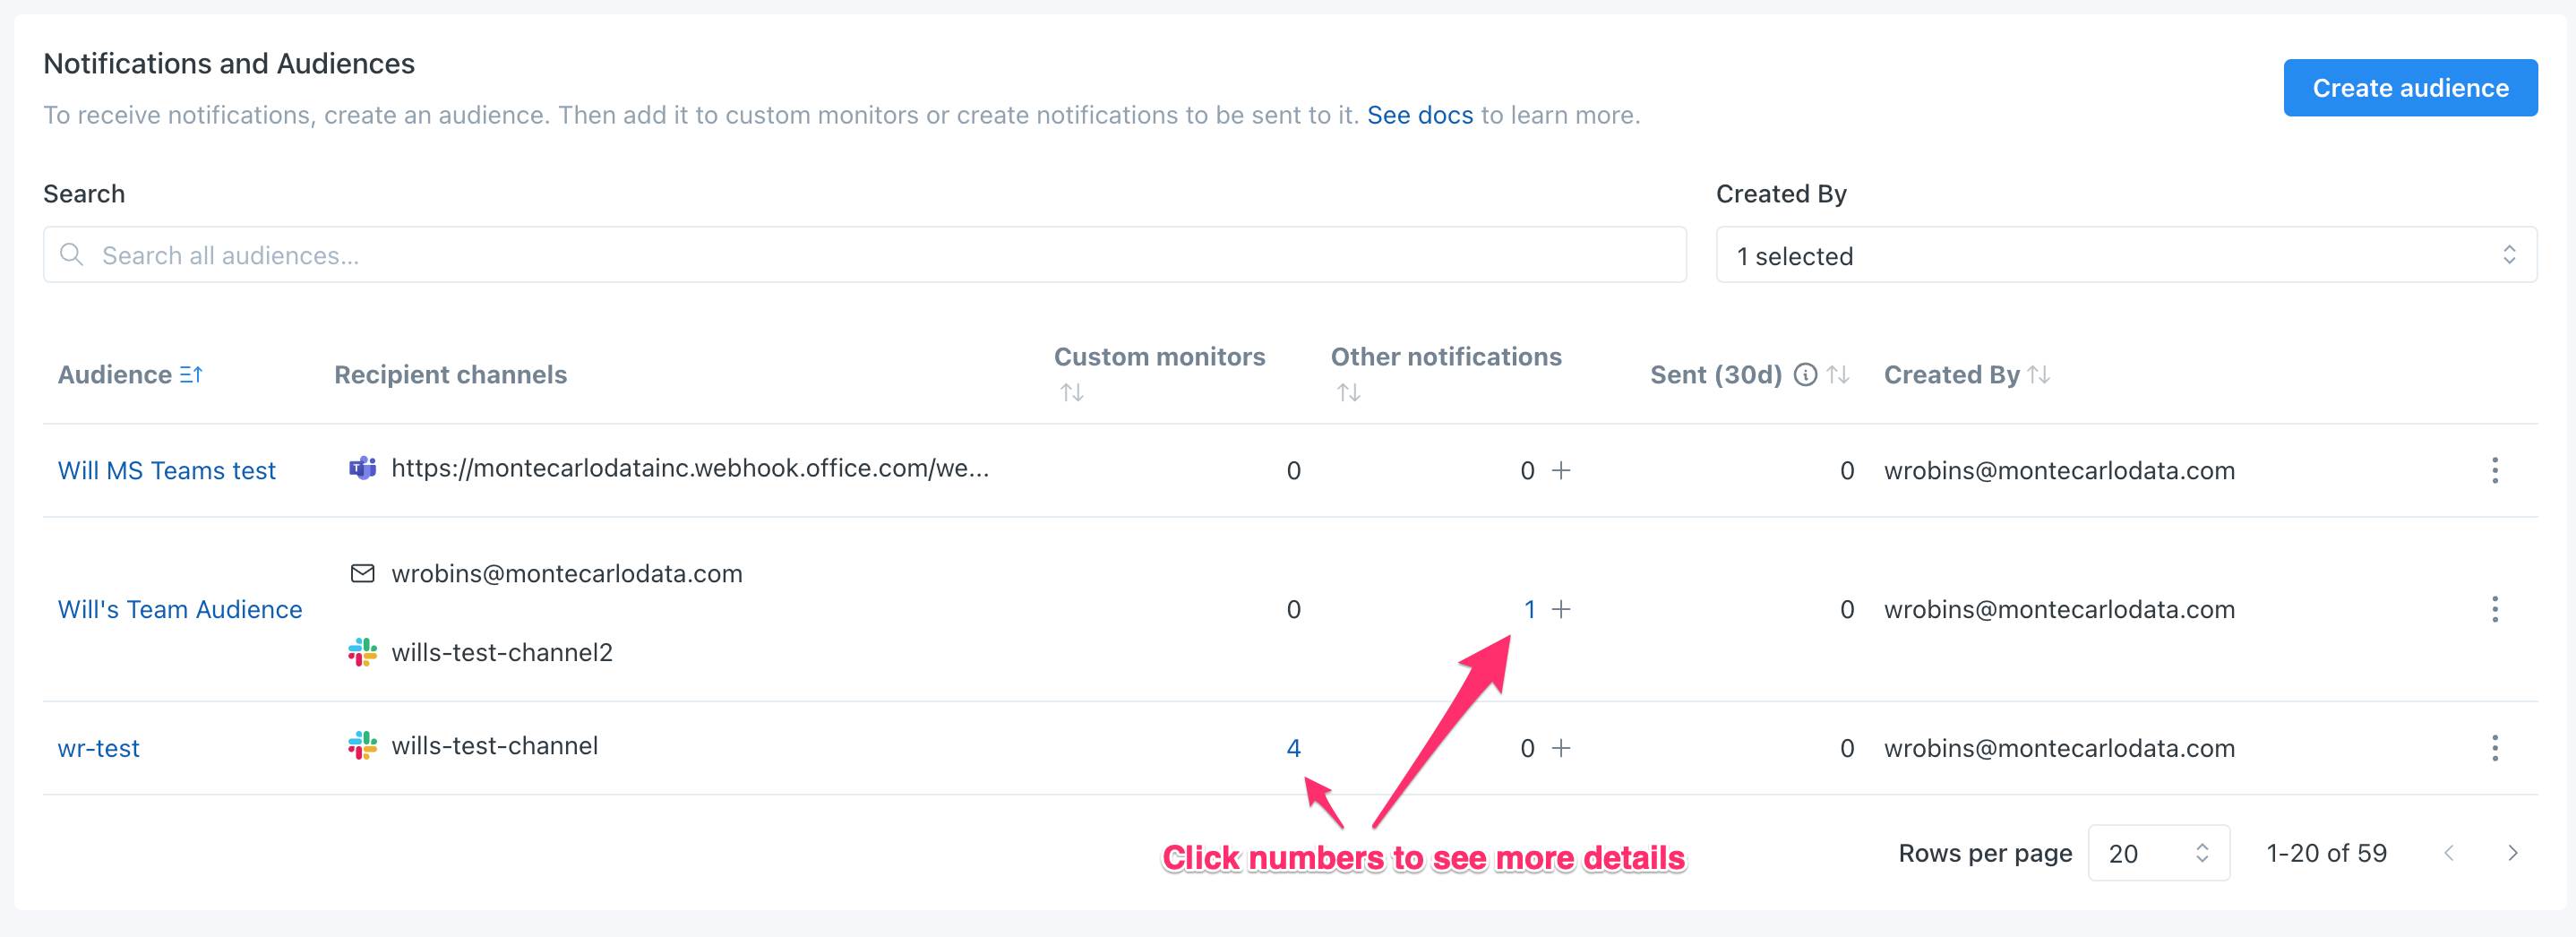Open the See docs link
The image size is (2576, 937).
coord(1419,115)
